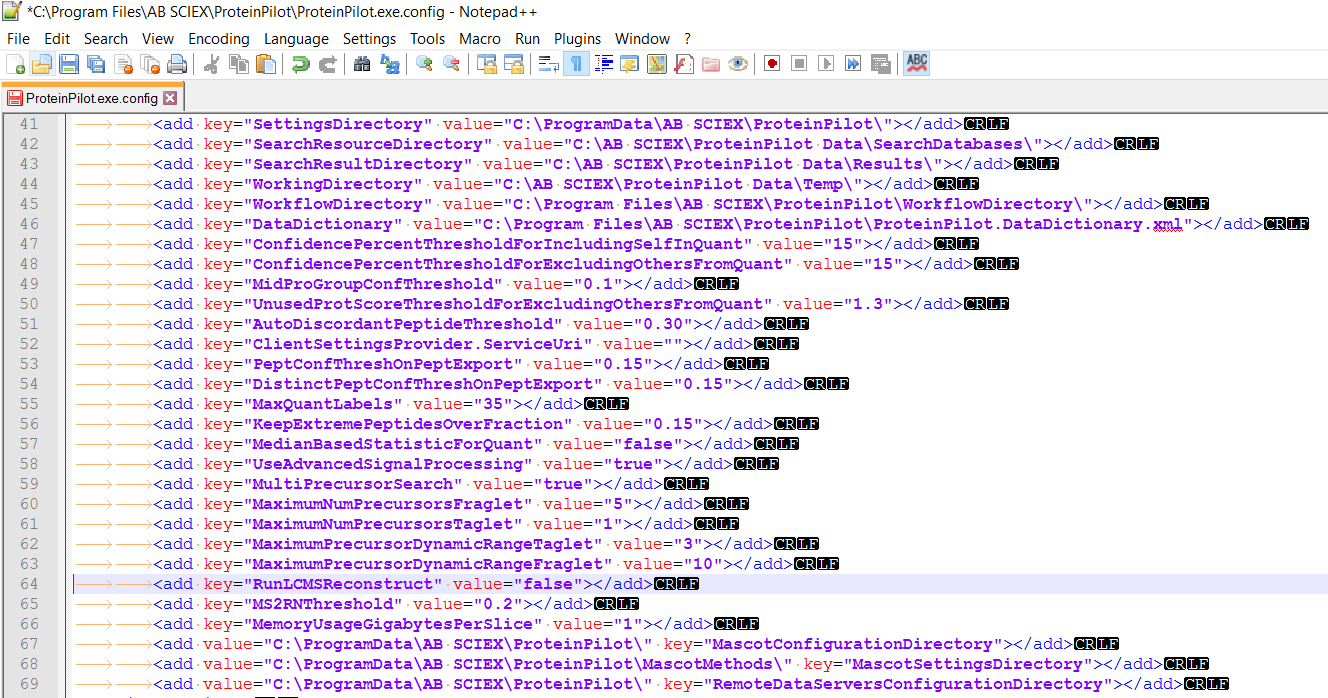Save all open files

(x=95, y=64)
